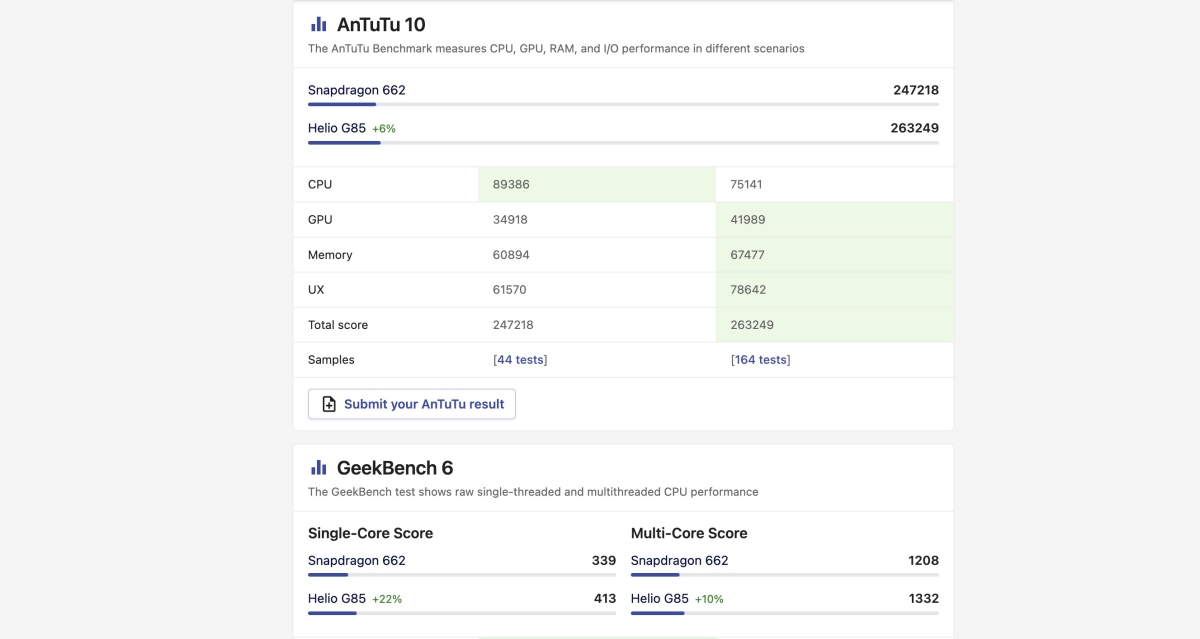Viewport: 1200px width, 639px height.
Task: Select the UX value 61570
Action: [510, 290]
